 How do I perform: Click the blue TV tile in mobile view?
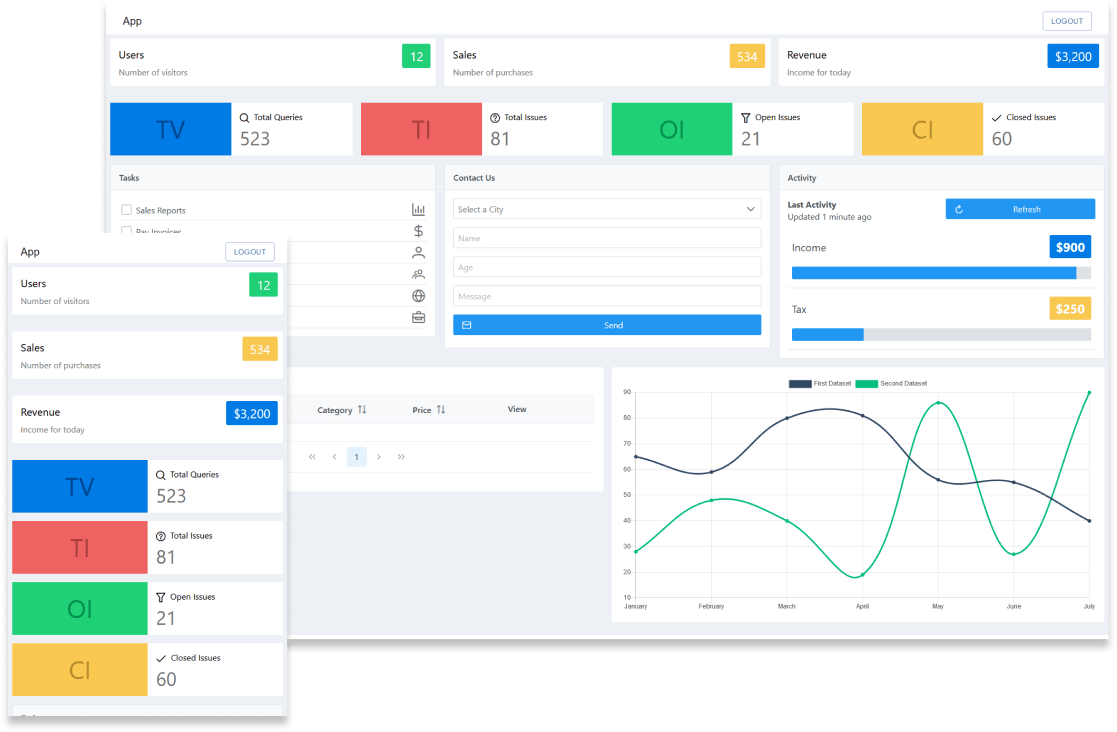(x=80, y=486)
